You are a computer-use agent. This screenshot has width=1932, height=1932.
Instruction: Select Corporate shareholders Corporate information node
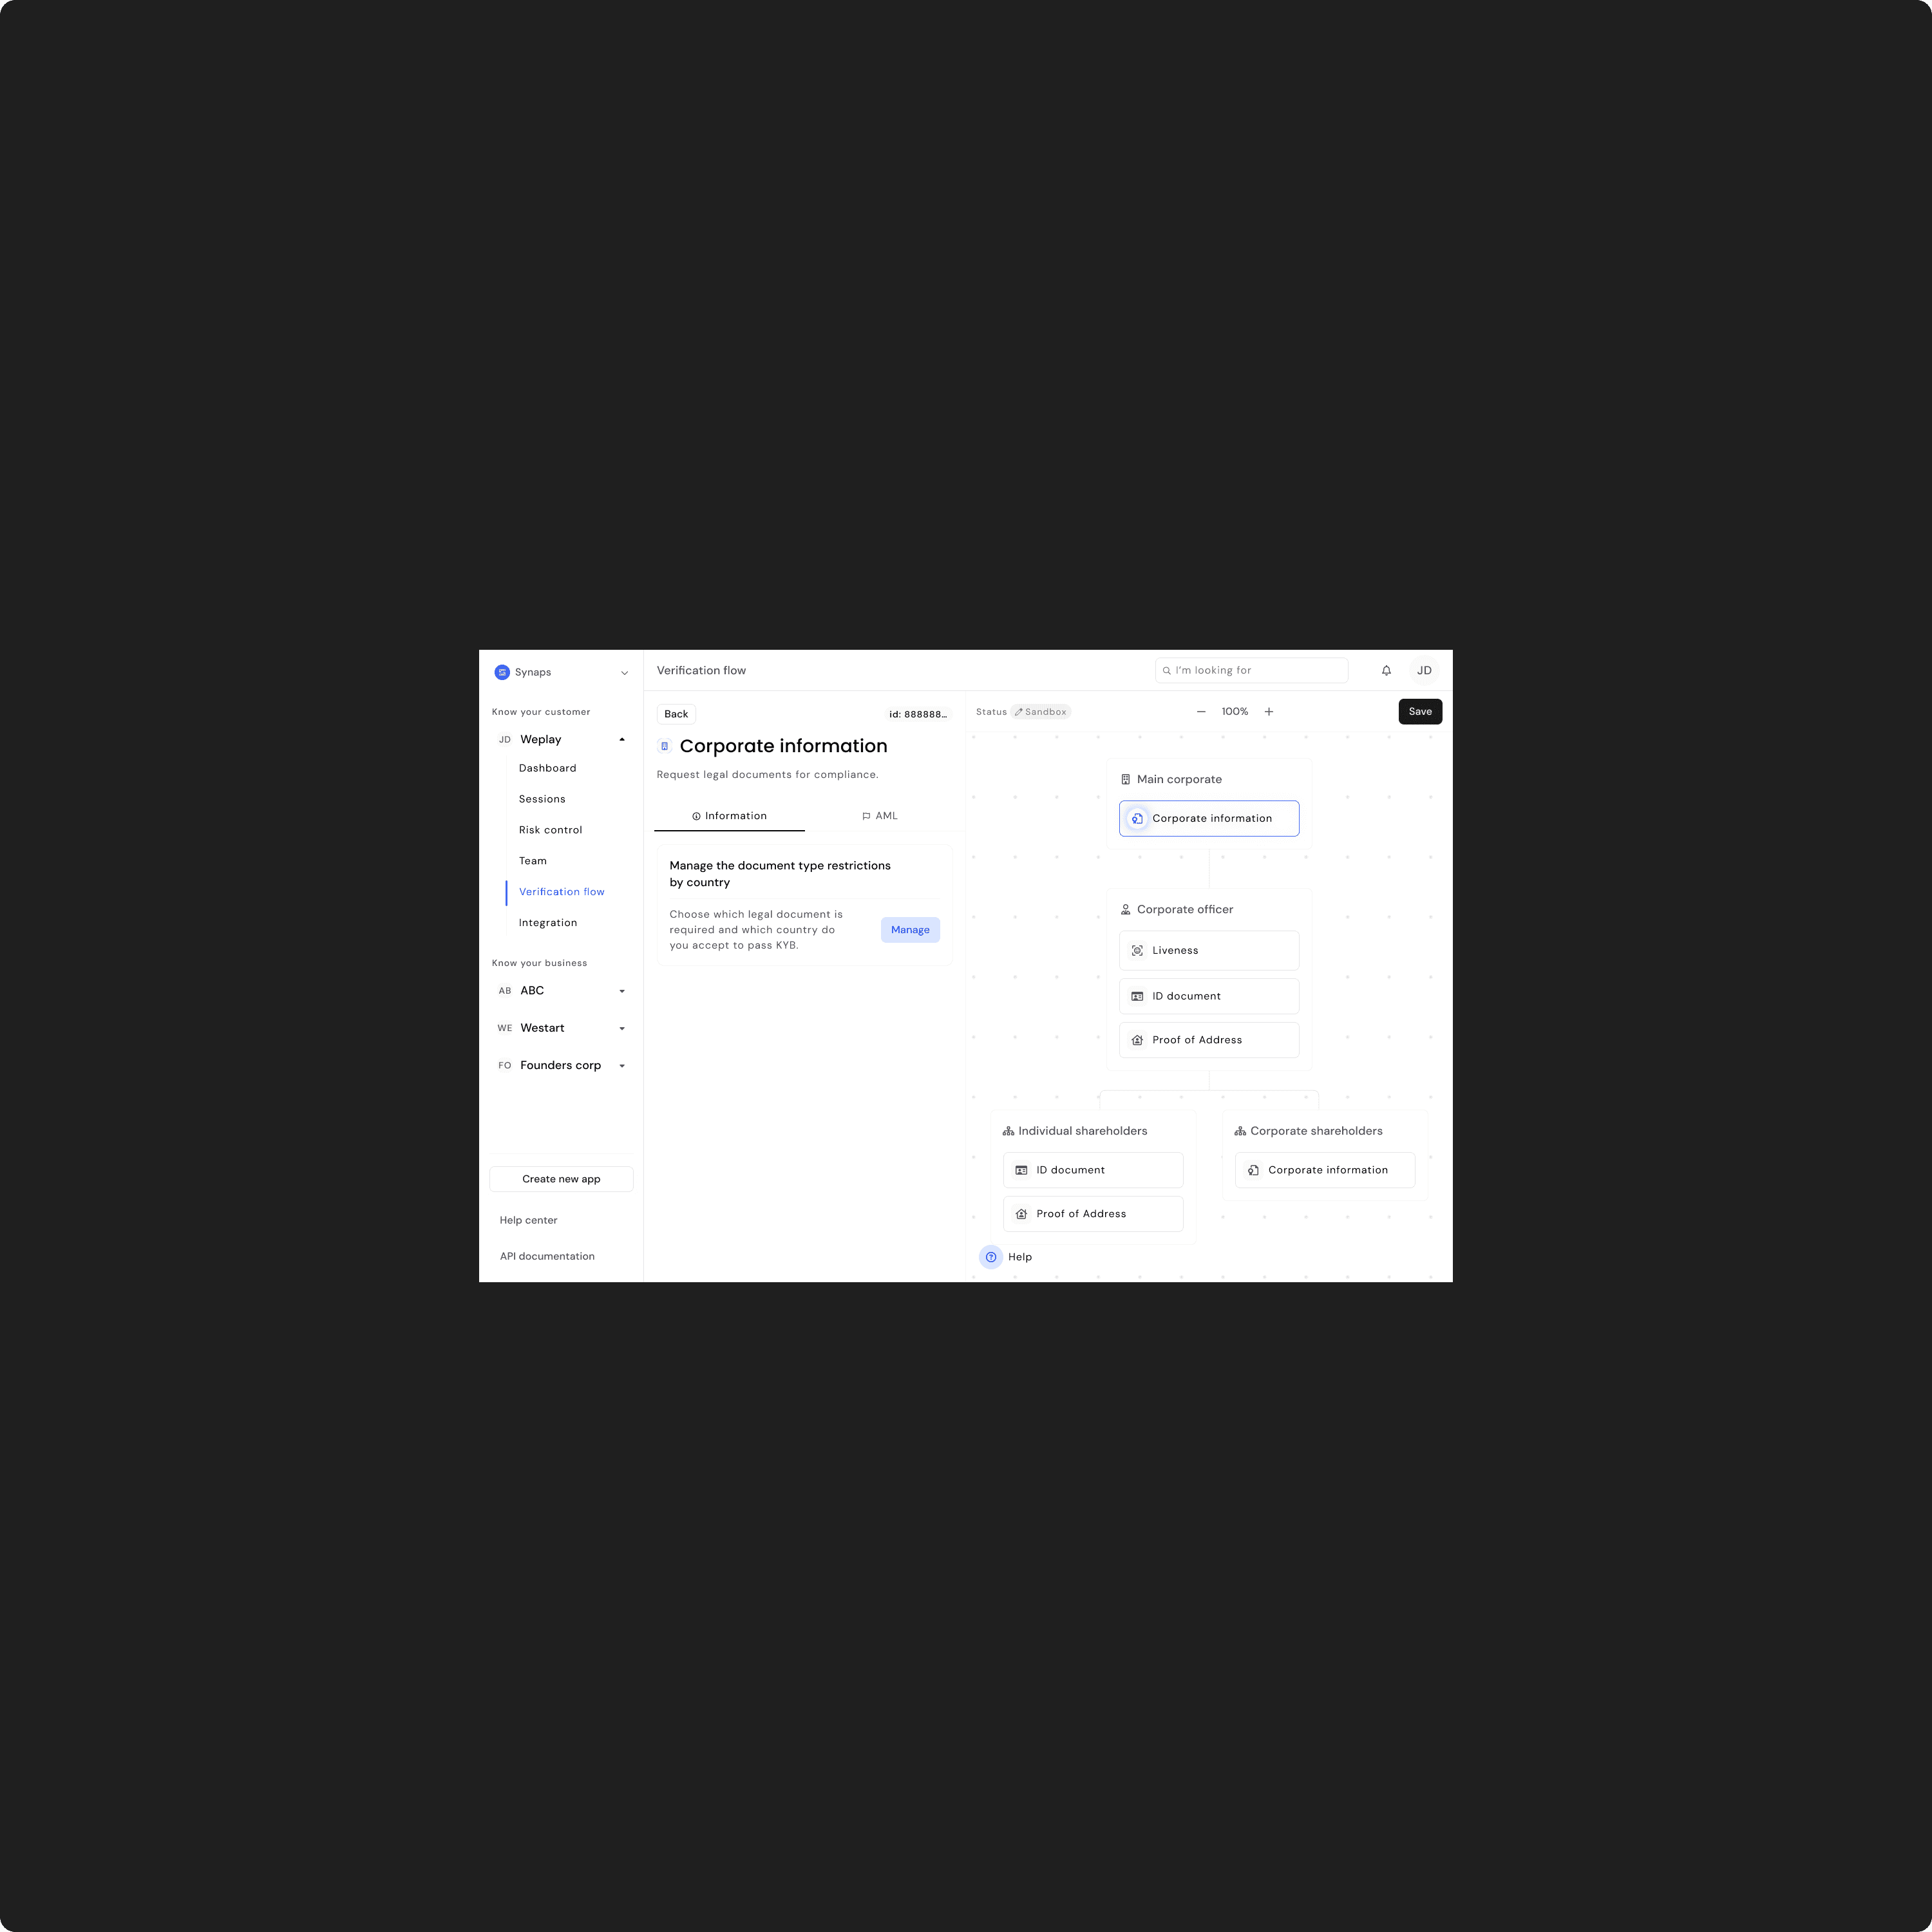tap(1324, 1170)
